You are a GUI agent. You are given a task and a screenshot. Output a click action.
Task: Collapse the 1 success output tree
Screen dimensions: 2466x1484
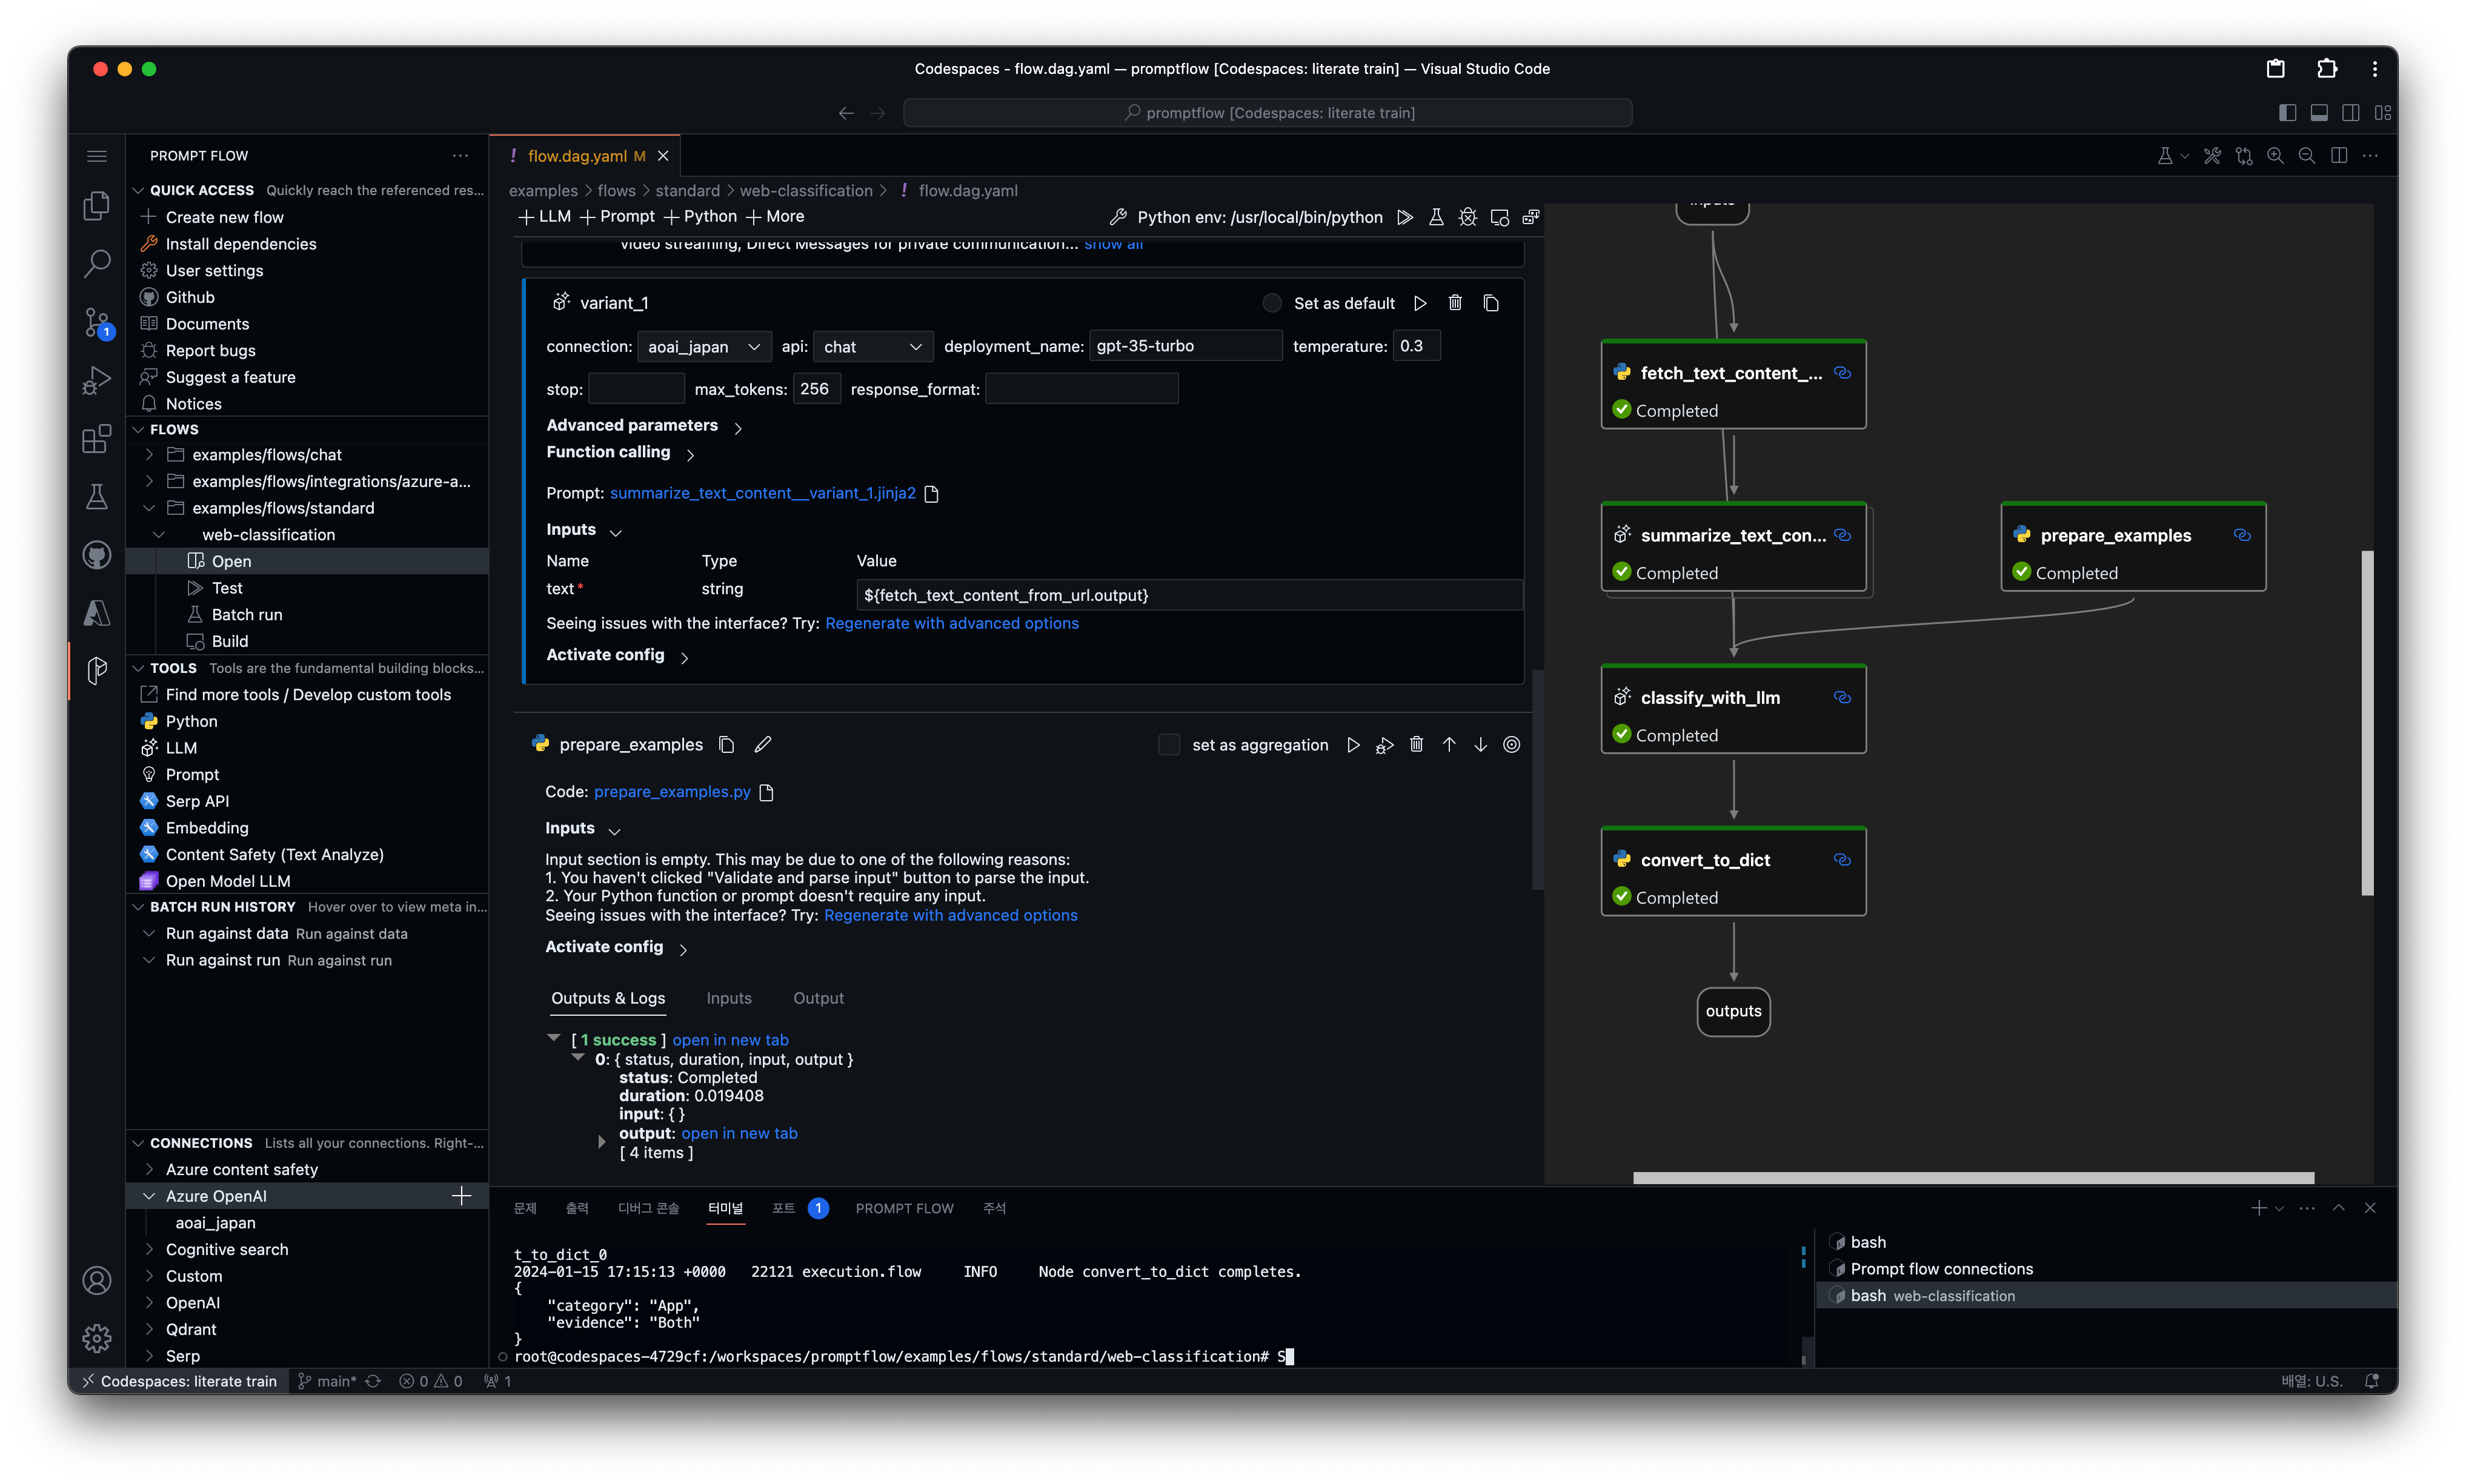pos(553,1039)
